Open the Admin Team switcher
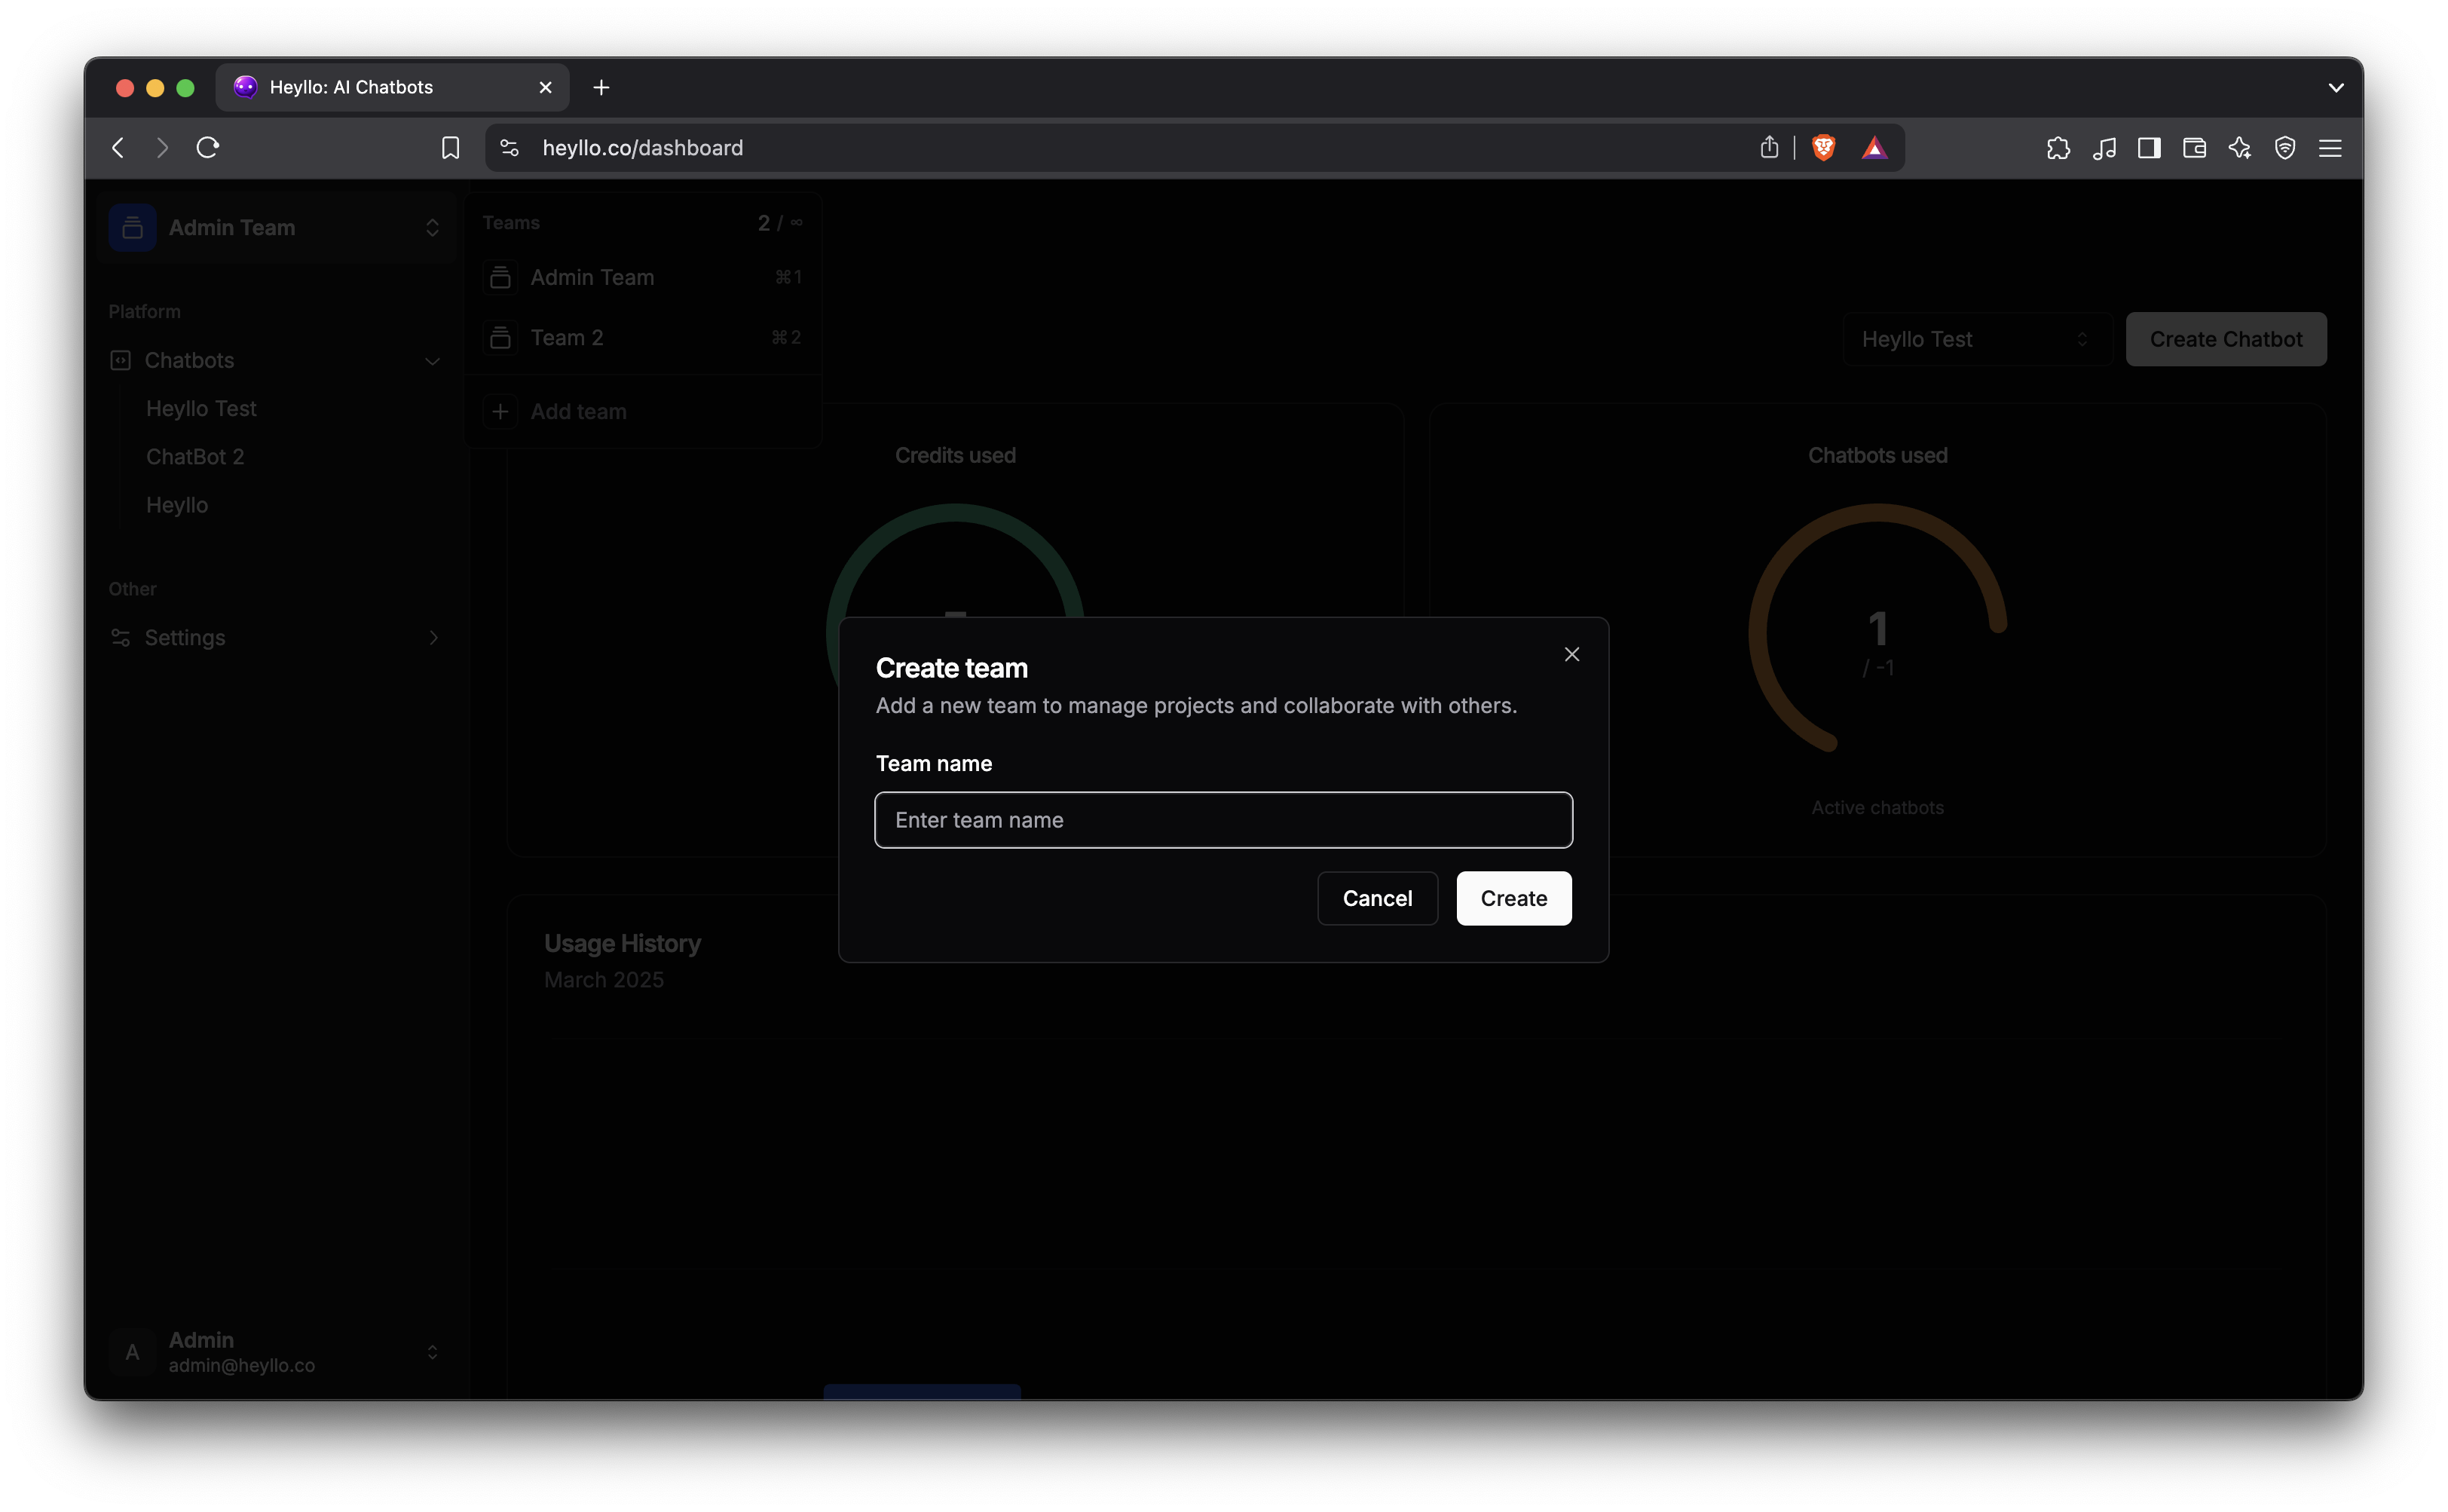Screen dimensions: 2448x1512 277,228
